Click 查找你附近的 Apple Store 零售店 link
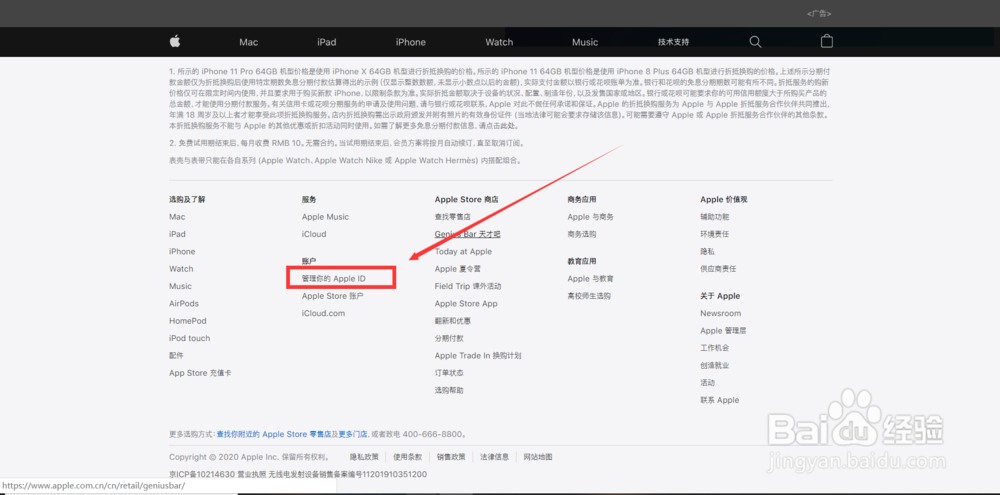1000x495 pixels. (274, 434)
